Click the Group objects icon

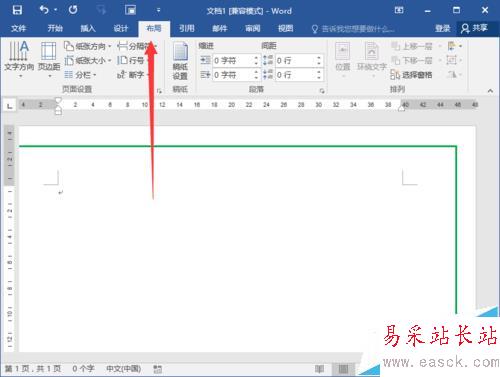click(455, 60)
